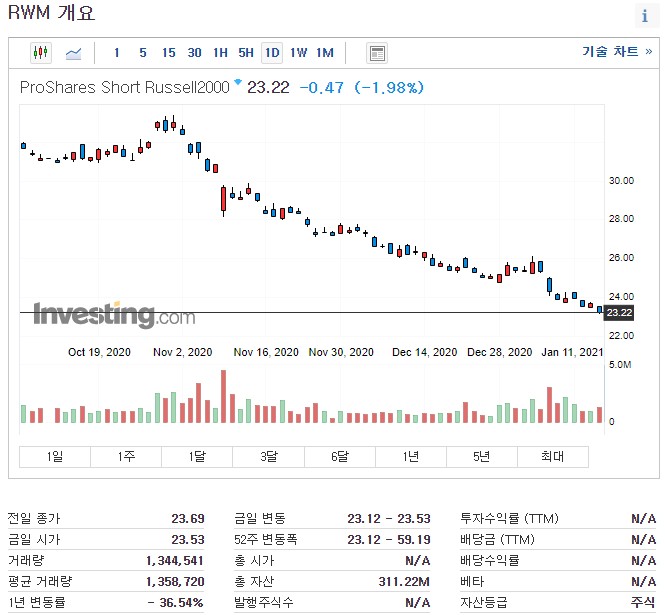
Task: Open the news overlay icon in toolbar
Action: pyautogui.click(x=377, y=53)
